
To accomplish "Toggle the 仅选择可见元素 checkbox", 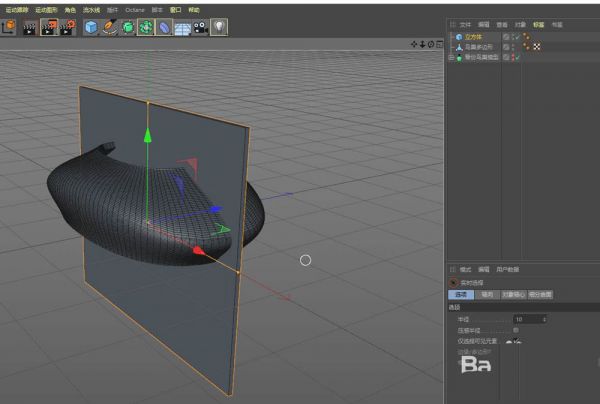I will (515, 341).
